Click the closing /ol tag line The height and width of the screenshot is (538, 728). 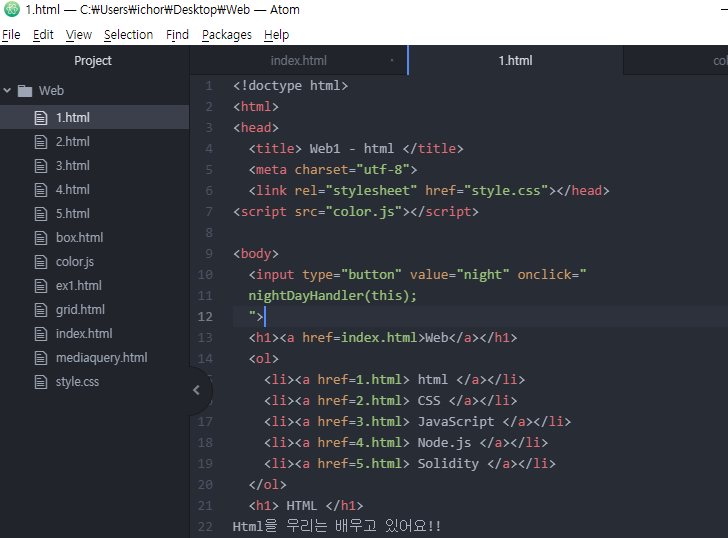click(267, 485)
